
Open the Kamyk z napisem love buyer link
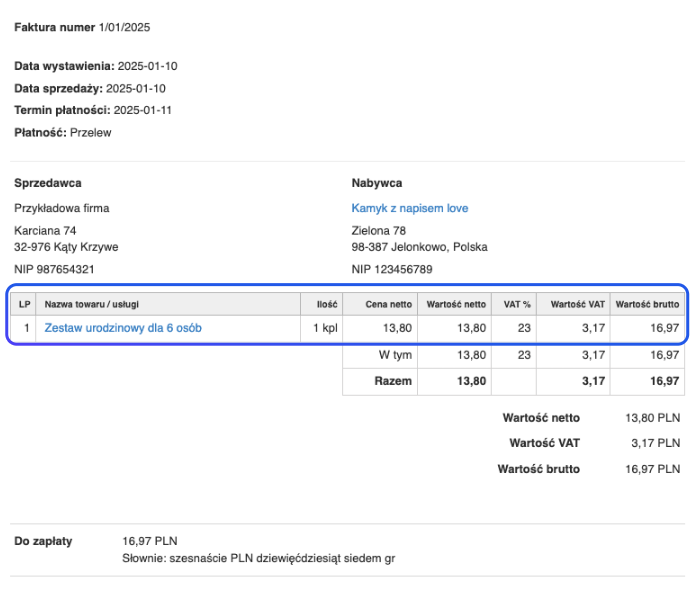pyautogui.click(x=409, y=208)
